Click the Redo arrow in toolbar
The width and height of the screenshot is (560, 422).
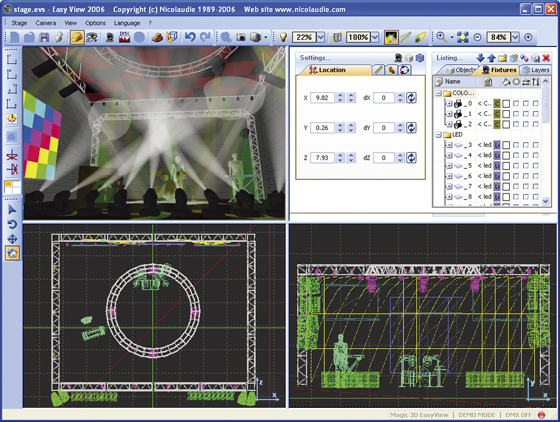click(x=205, y=37)
